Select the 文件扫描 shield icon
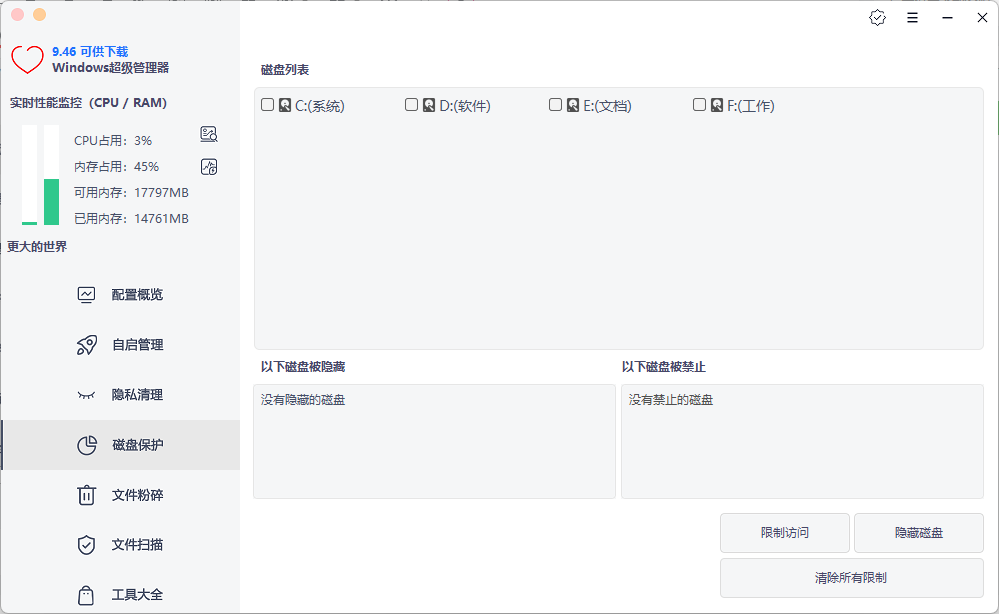The height and width of the screenshot is (614, 999). pos(87,544)
